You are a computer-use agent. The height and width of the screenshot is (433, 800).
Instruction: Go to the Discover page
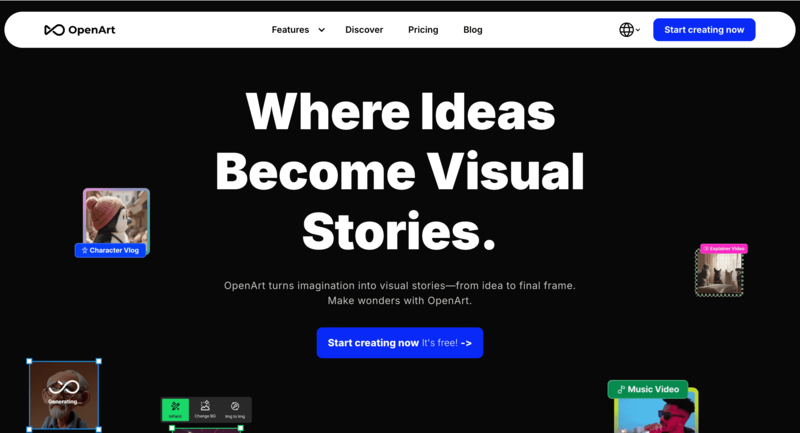[x=364, y=30]
